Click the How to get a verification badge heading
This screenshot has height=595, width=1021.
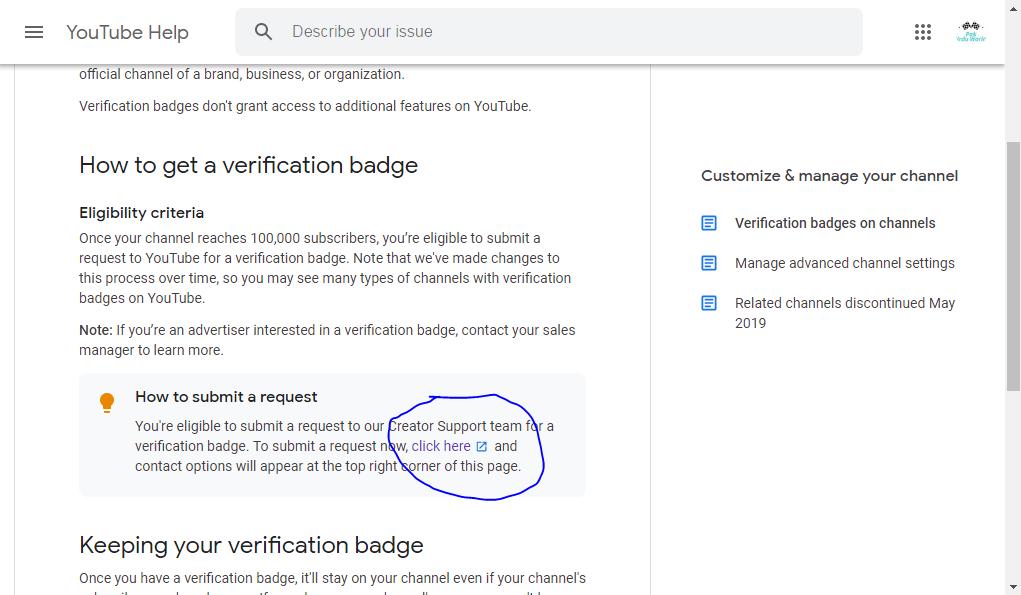pyautogui.click(x=248, y=165)
